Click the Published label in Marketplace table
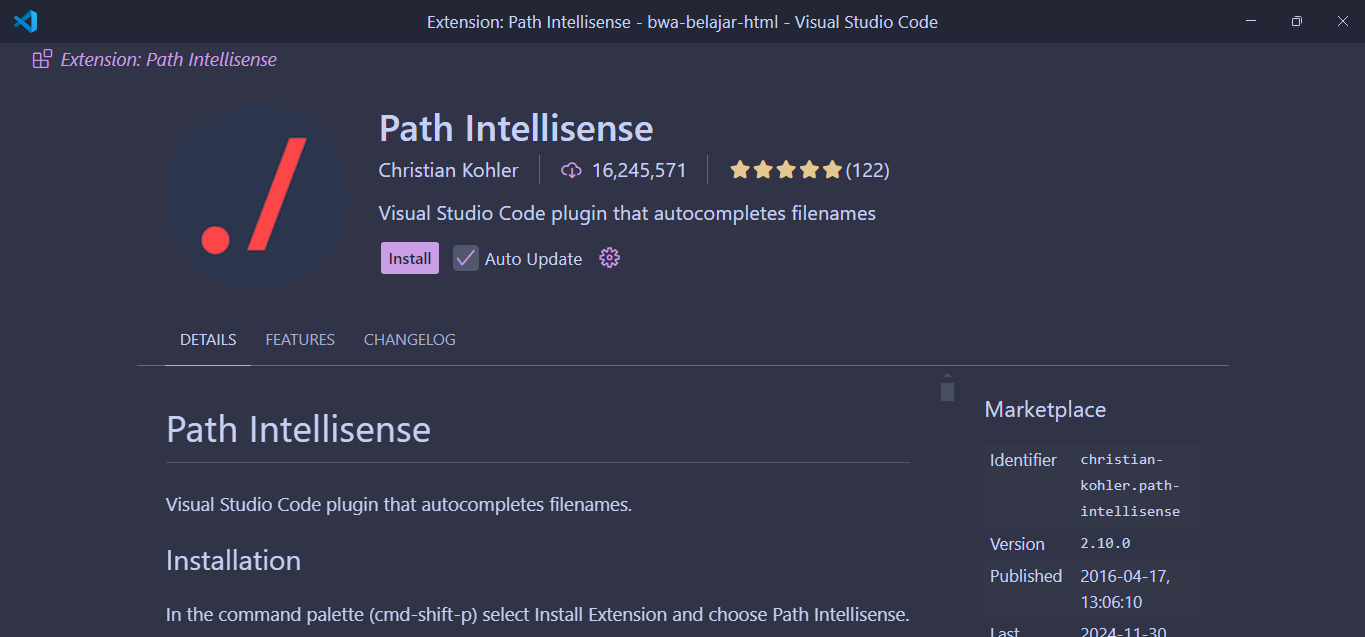Viewport: 1365px width, 637px height. (1026, 576)
